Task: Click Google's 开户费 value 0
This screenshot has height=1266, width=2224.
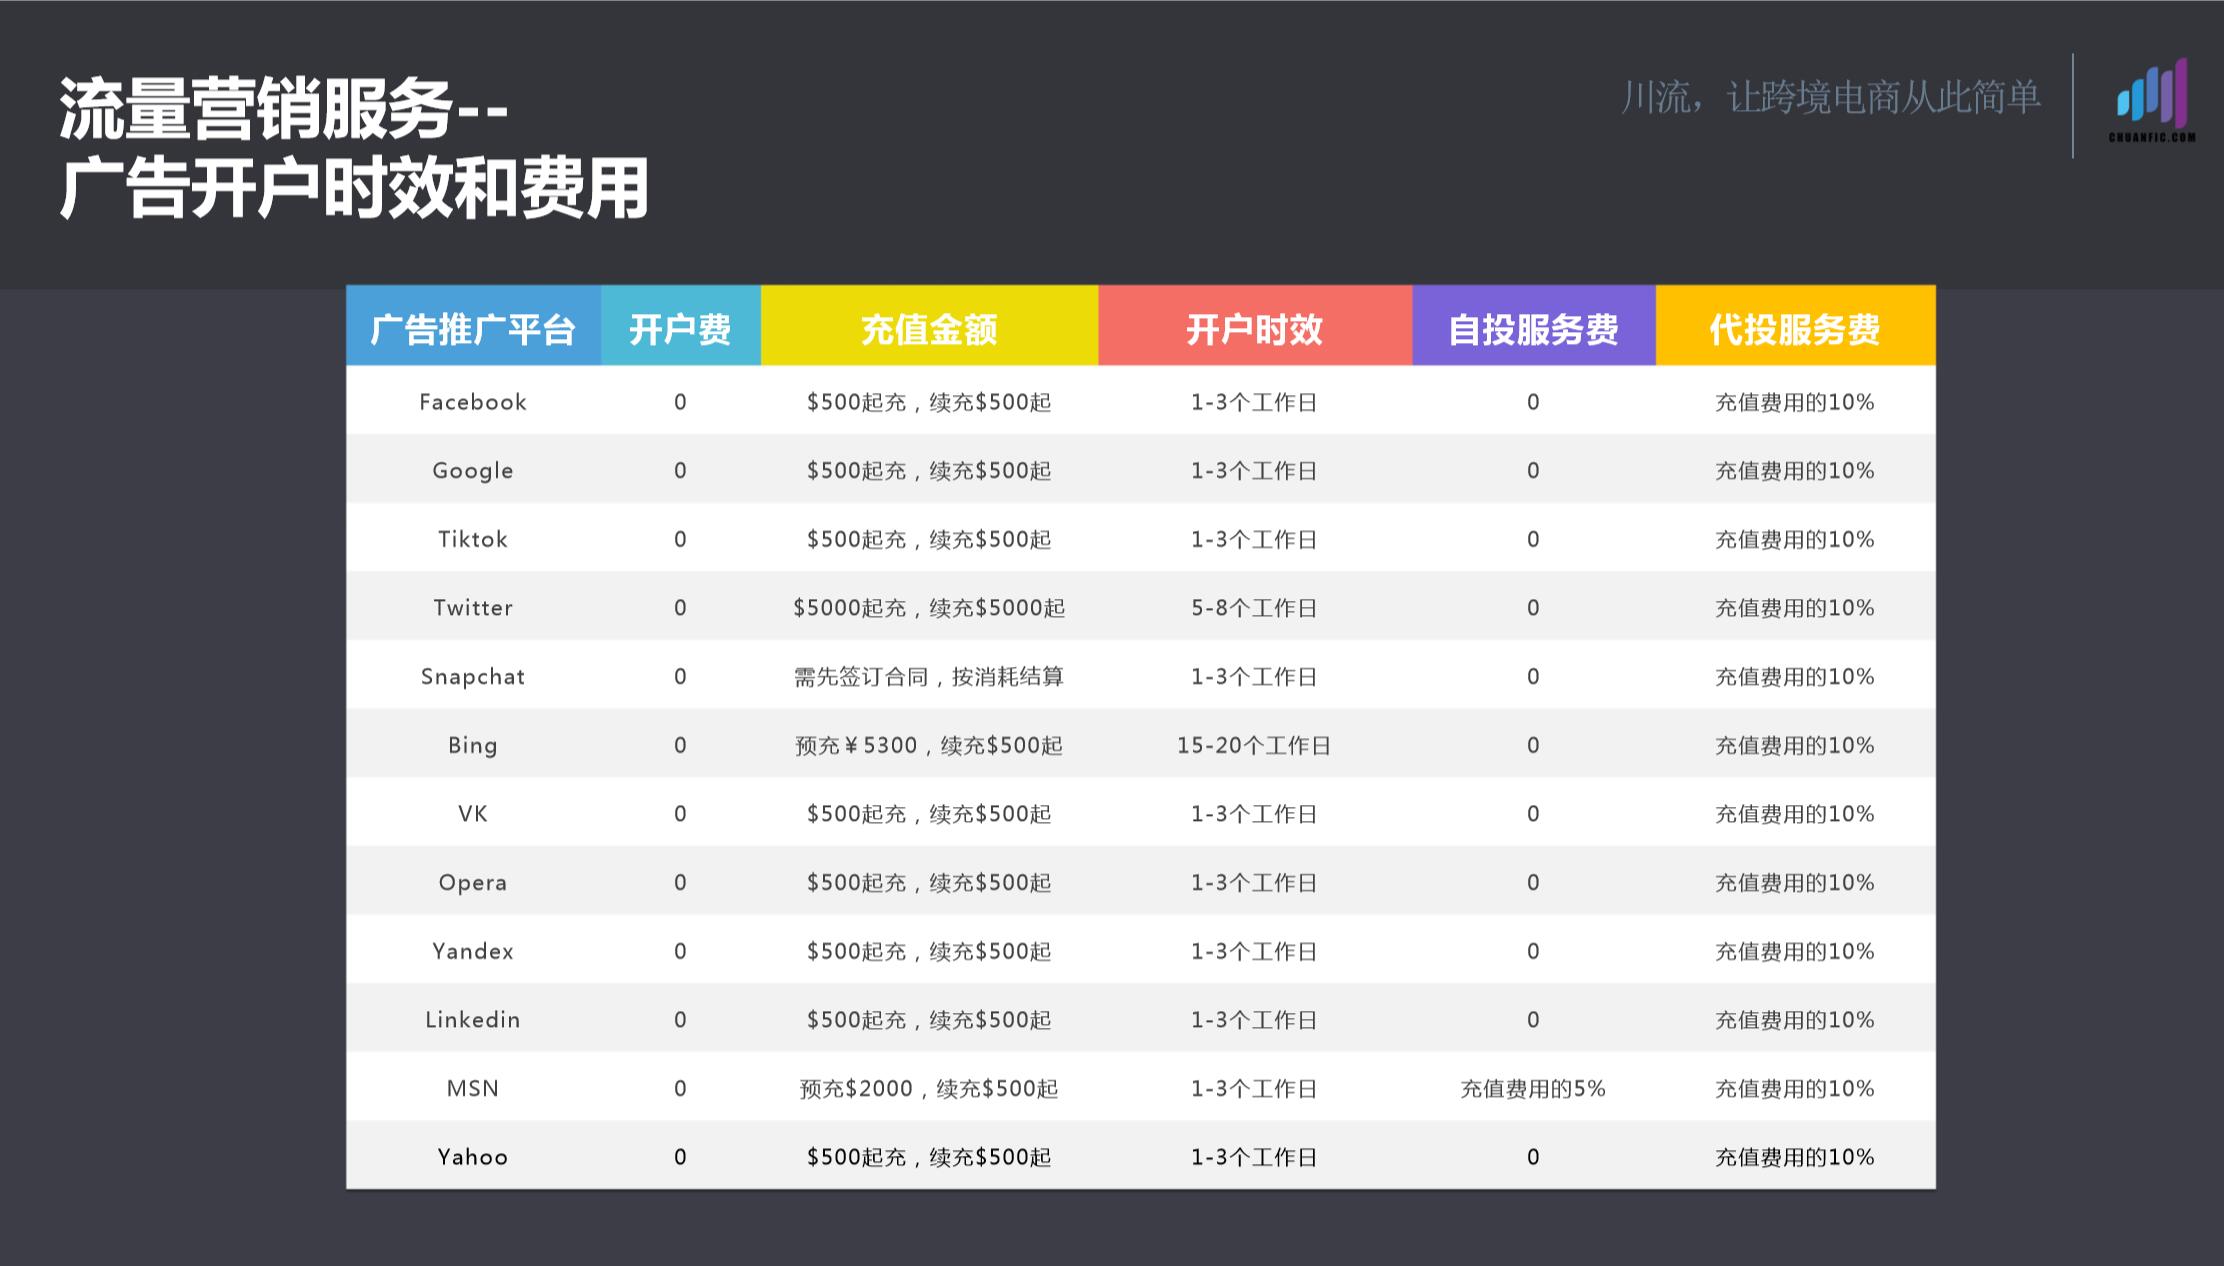Action: pyautogui.click(x=681, y=471)
